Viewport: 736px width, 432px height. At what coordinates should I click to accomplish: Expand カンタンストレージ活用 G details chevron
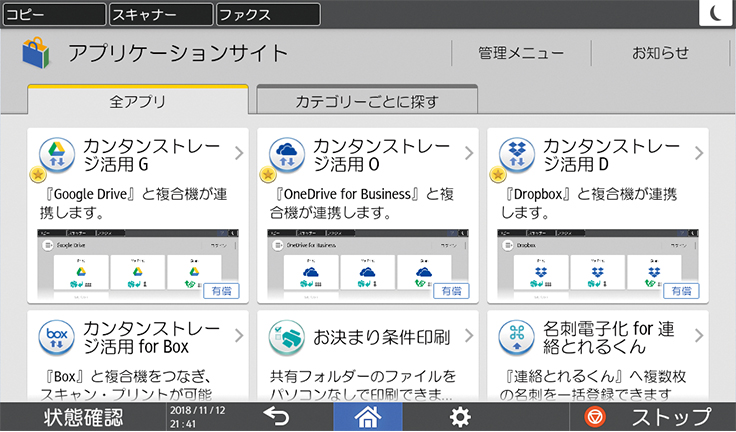pos(239,154)
